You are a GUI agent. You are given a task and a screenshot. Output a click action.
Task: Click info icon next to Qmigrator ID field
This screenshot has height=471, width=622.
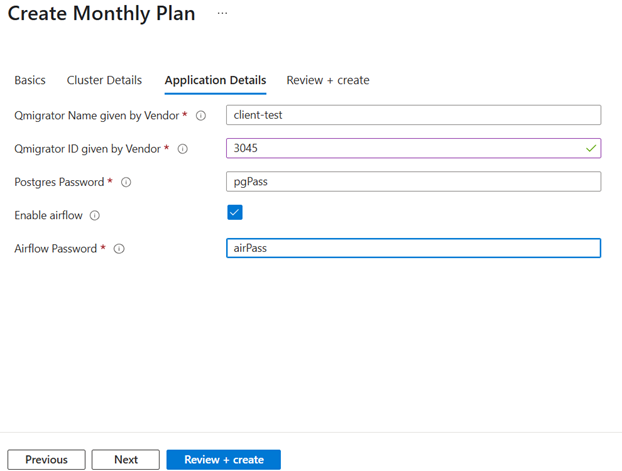coord(182,149)
